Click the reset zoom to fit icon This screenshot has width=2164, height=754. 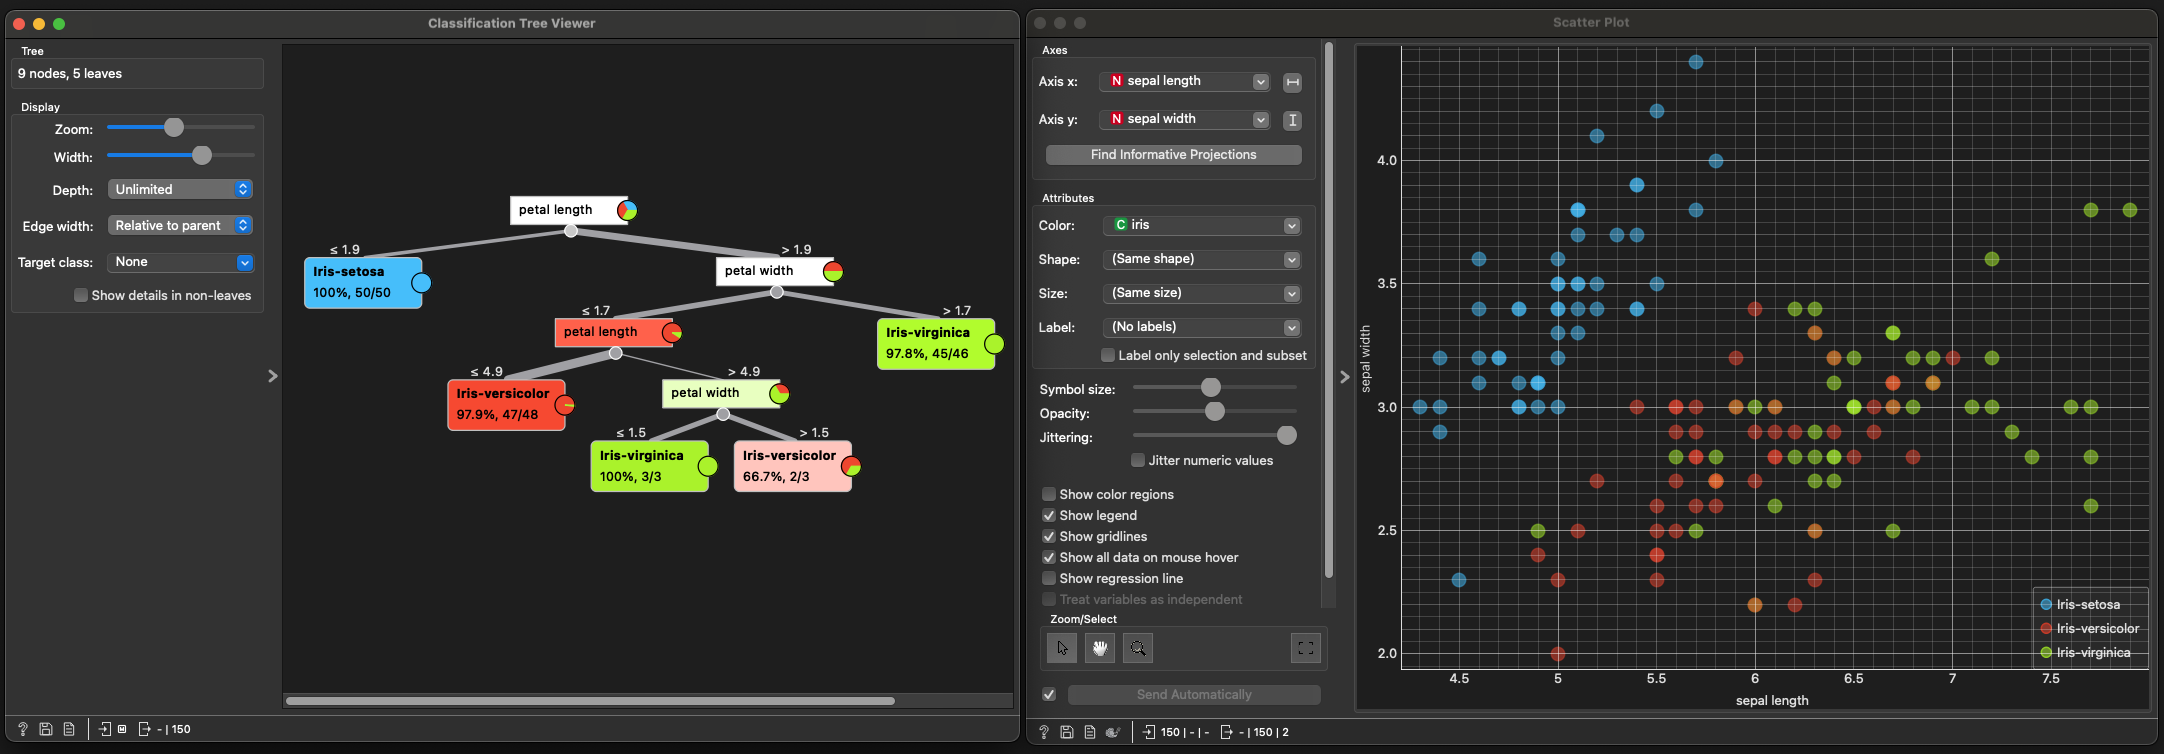[1306, 648]
